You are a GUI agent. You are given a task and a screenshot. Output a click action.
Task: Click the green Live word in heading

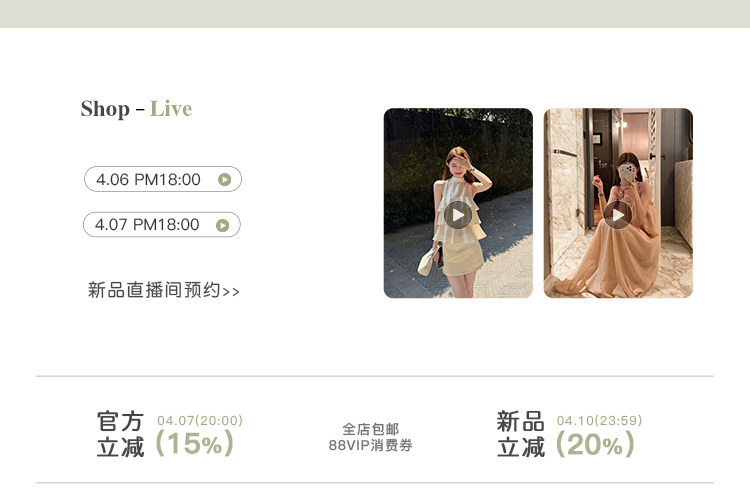171,109
